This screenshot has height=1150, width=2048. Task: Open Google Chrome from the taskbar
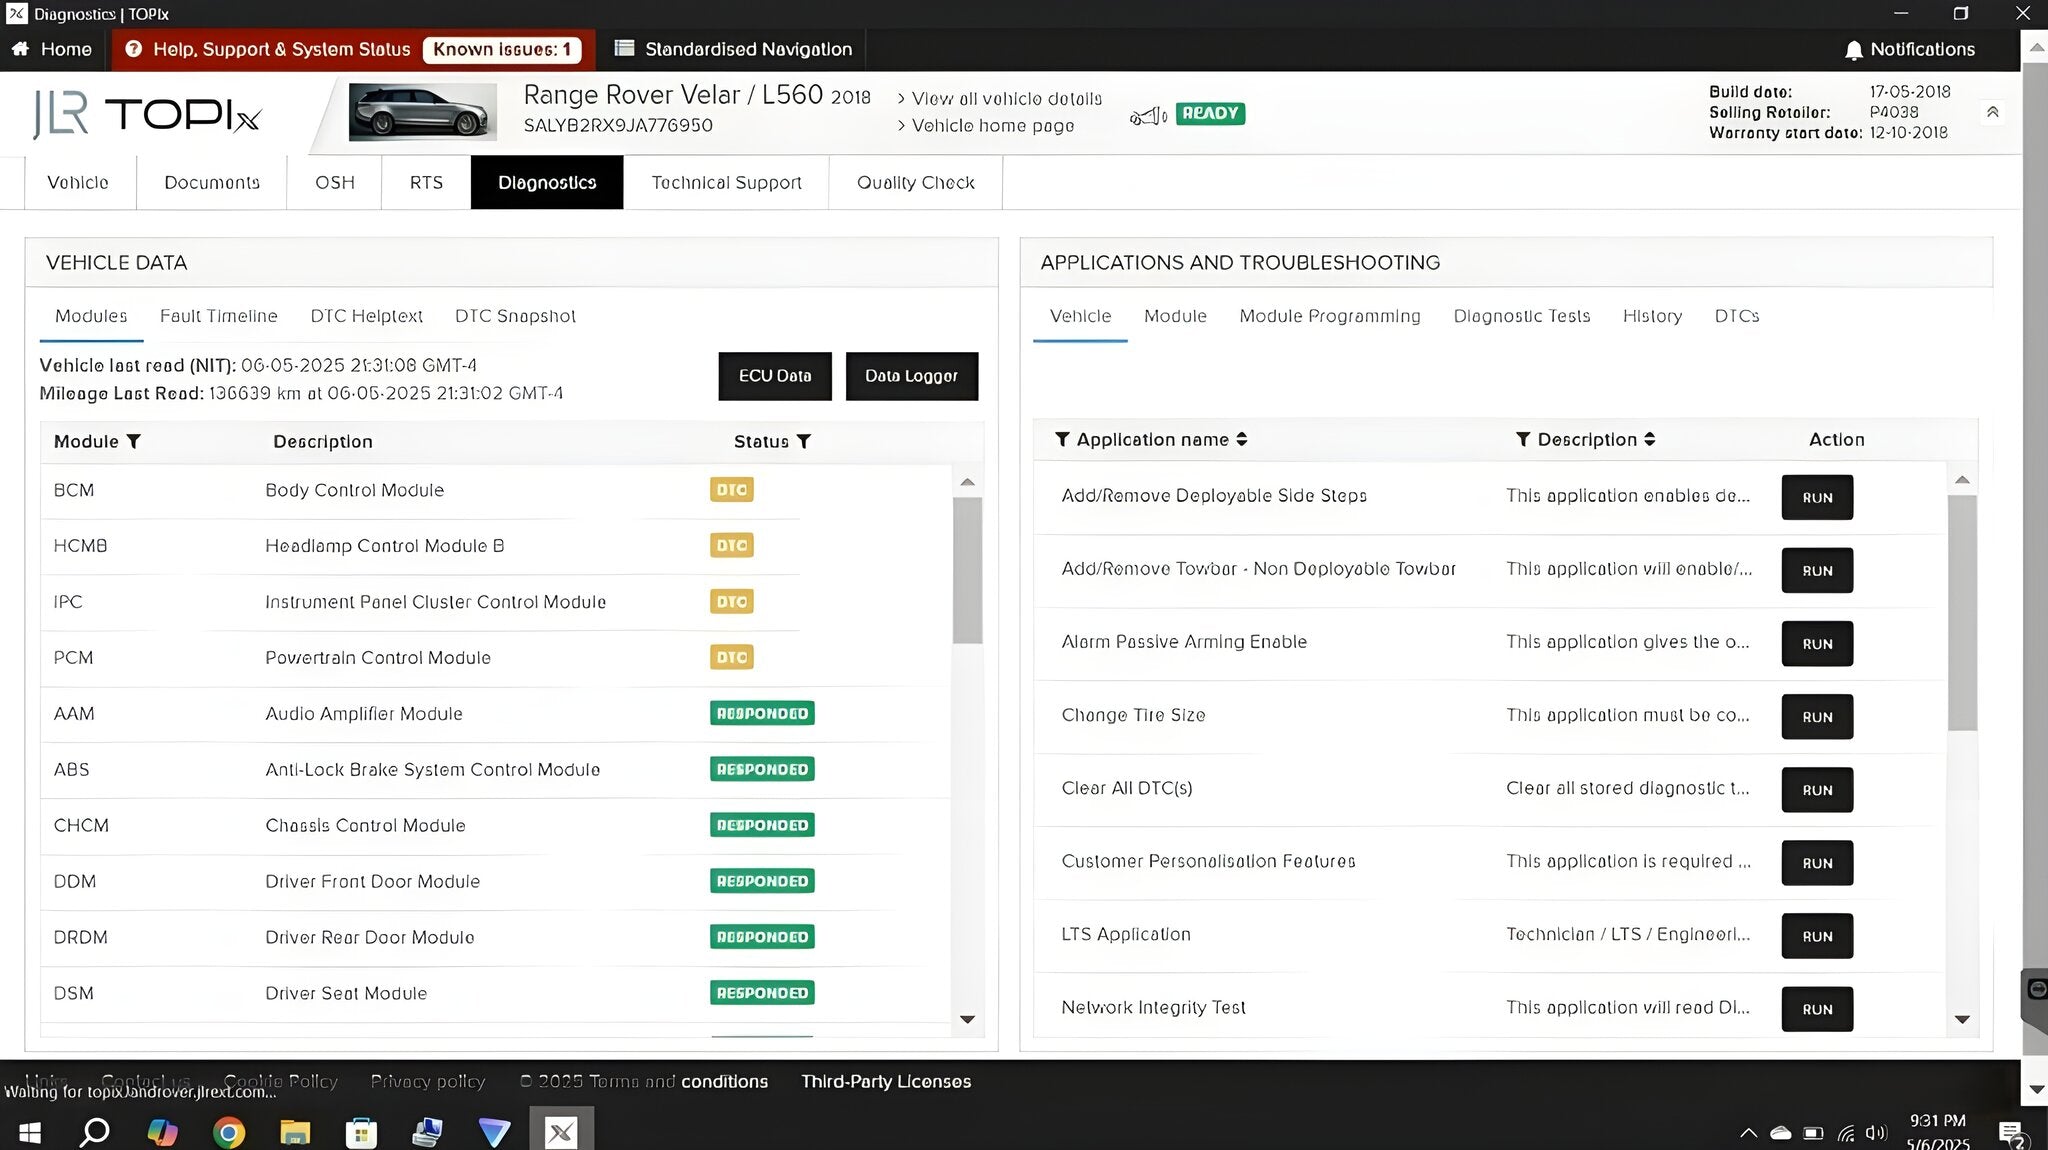point(229,1132)
